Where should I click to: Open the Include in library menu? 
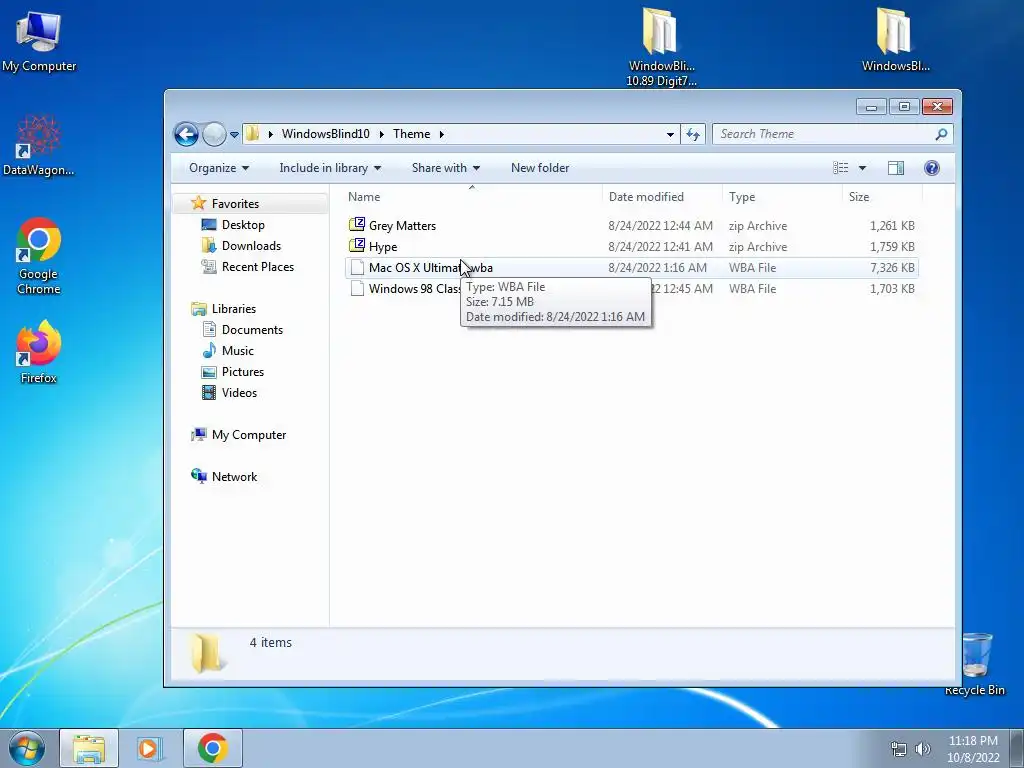(x=330, y=168)
